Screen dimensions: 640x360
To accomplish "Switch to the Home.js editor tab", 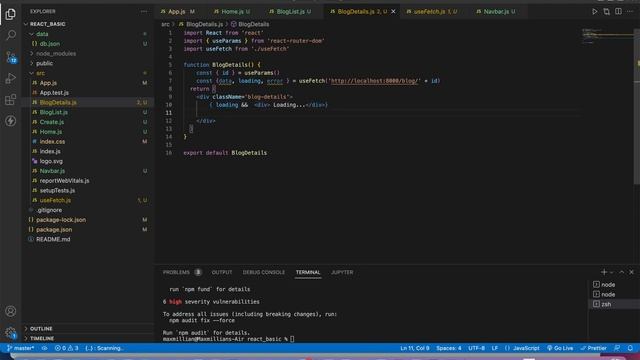I will coord(233,11).
